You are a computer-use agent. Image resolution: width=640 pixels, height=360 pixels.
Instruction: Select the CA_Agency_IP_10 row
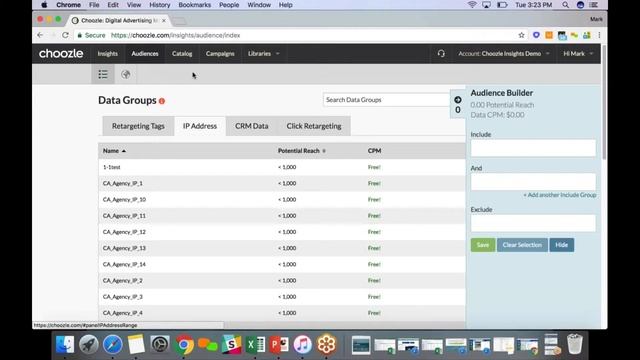[x=282, y=200]
